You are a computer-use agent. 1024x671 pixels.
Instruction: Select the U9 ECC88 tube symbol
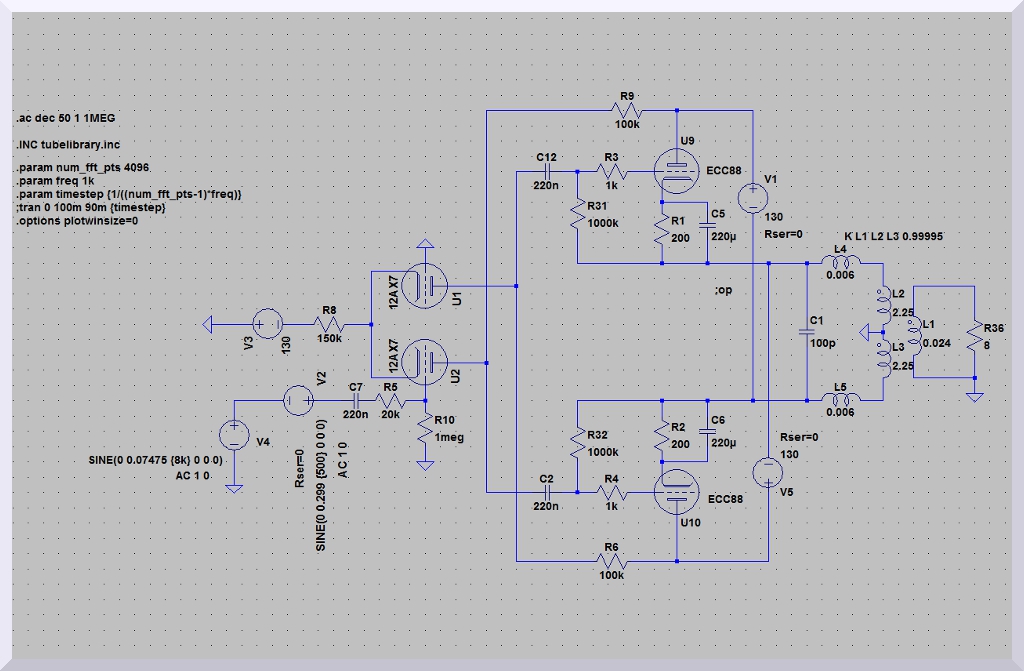click(x=678, y=169)
